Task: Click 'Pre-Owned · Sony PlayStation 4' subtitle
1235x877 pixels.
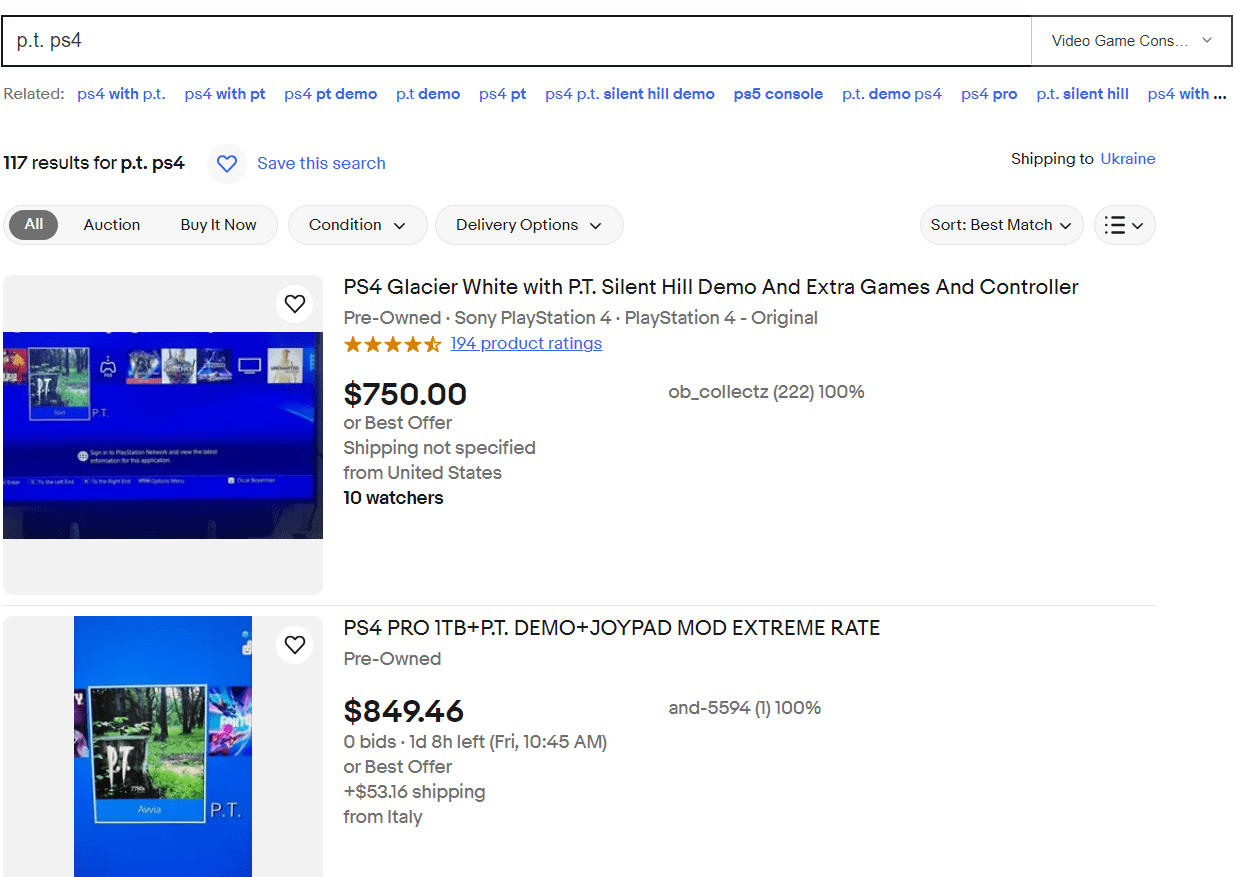Action: pyautogui.click(x=580, y=318)
